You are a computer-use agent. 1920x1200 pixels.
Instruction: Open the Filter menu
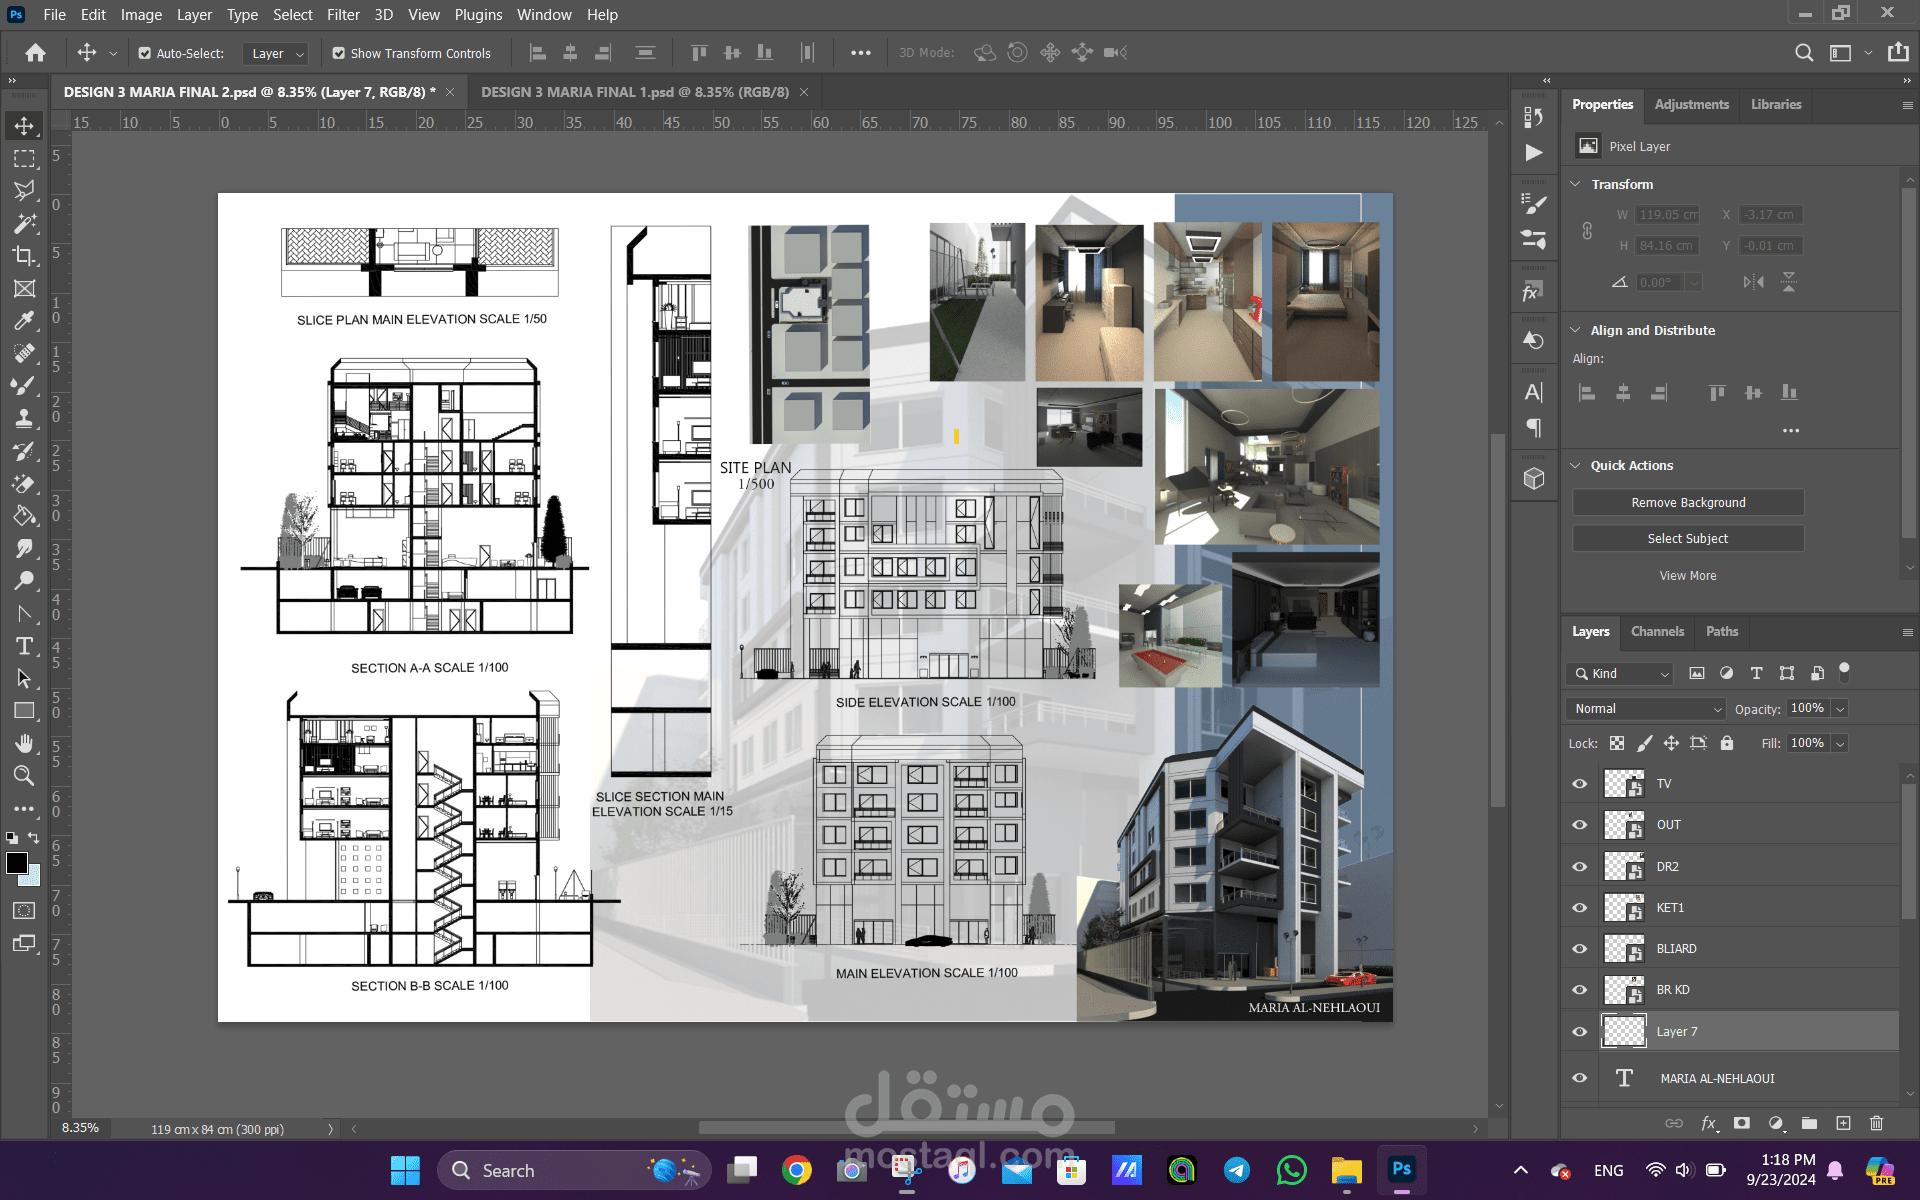[343, 14]
